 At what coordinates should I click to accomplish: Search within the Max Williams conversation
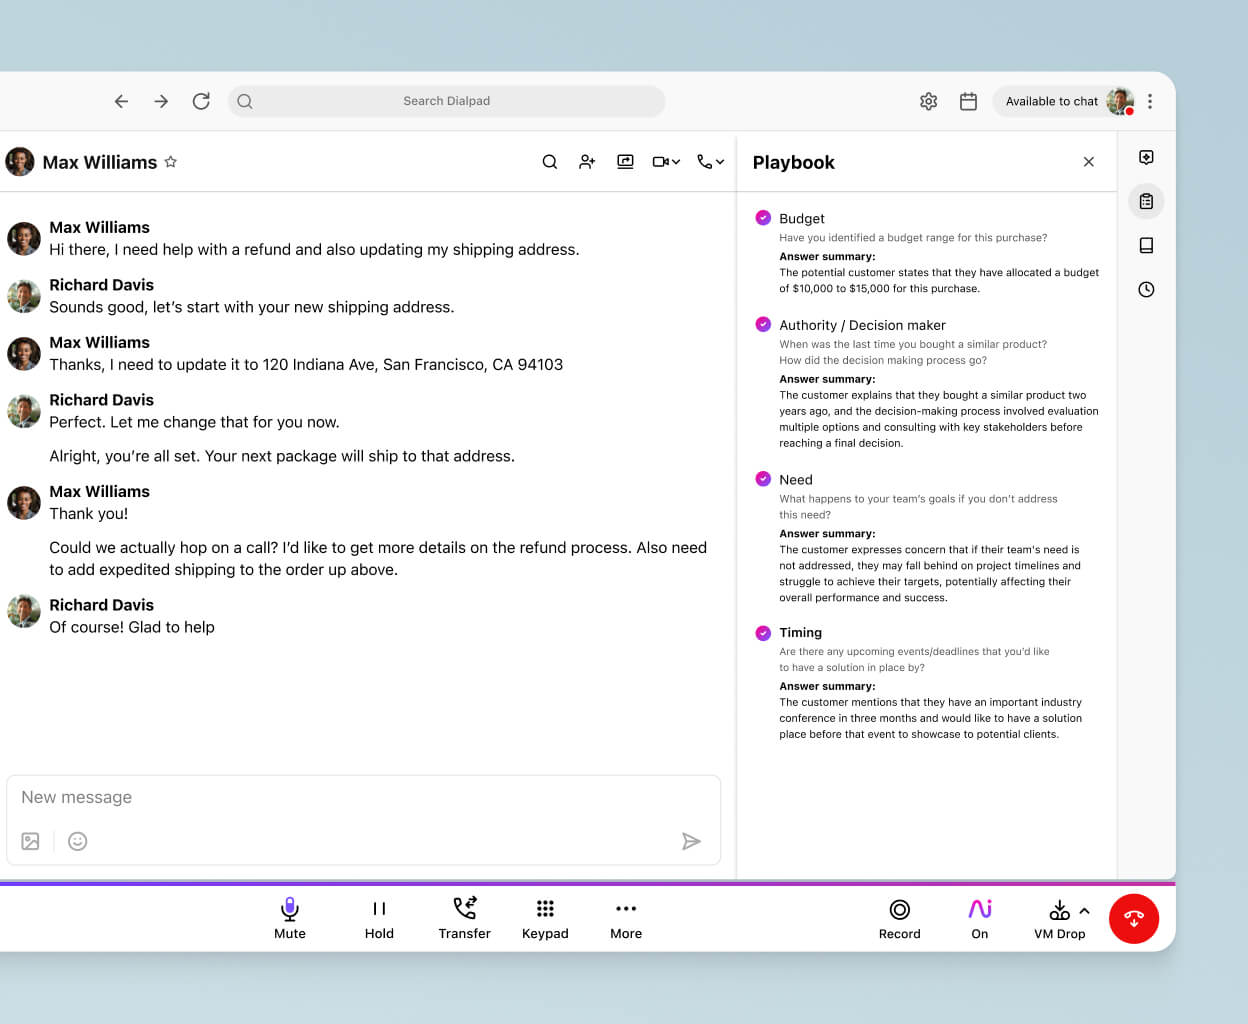549,161
